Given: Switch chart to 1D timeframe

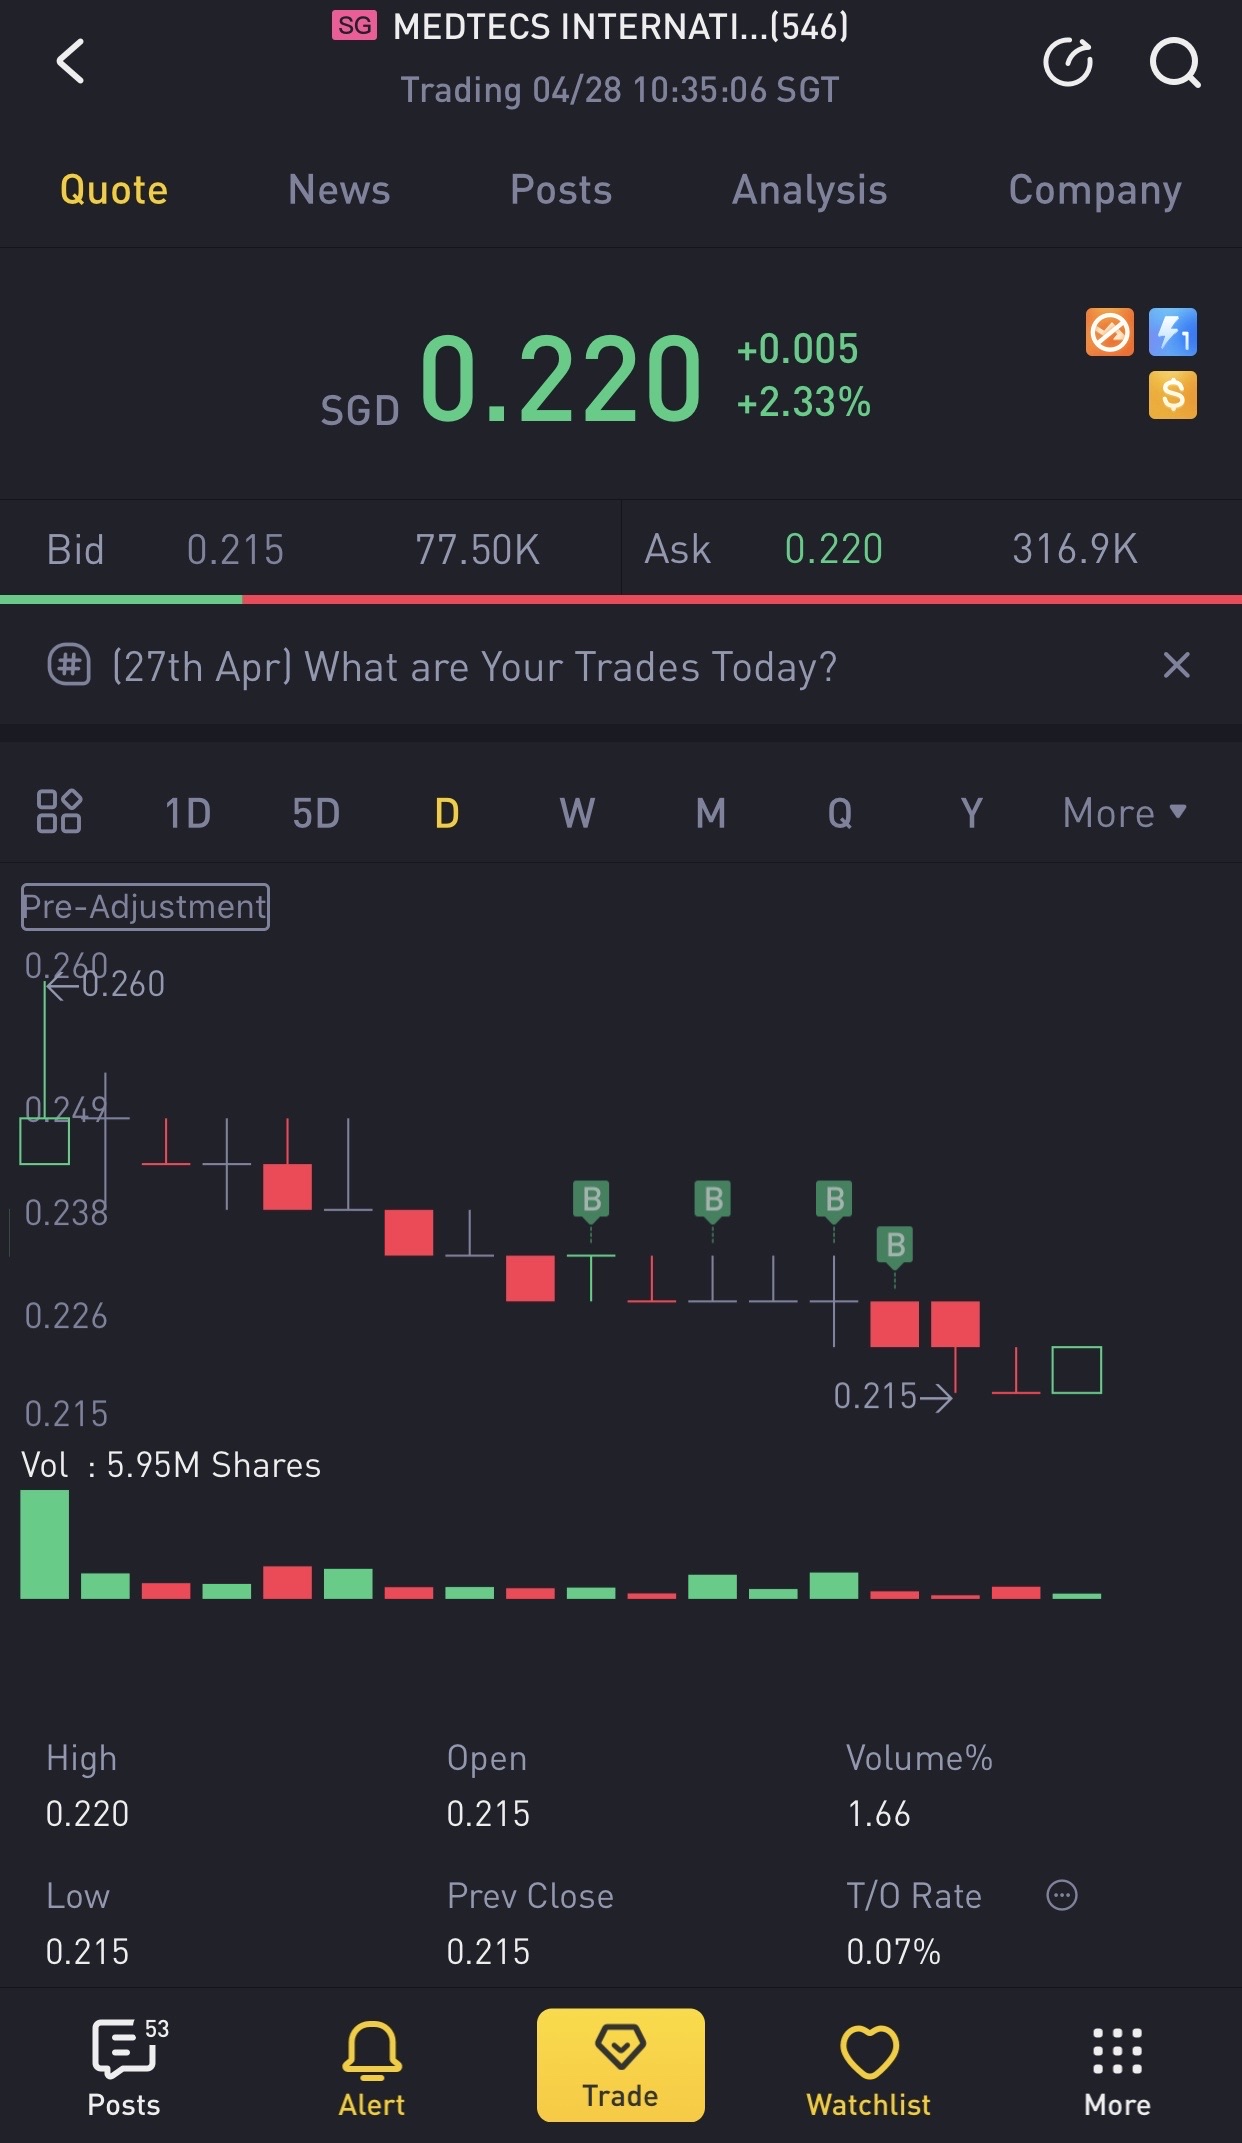Looking at the screenshot, I should point(188,813).
